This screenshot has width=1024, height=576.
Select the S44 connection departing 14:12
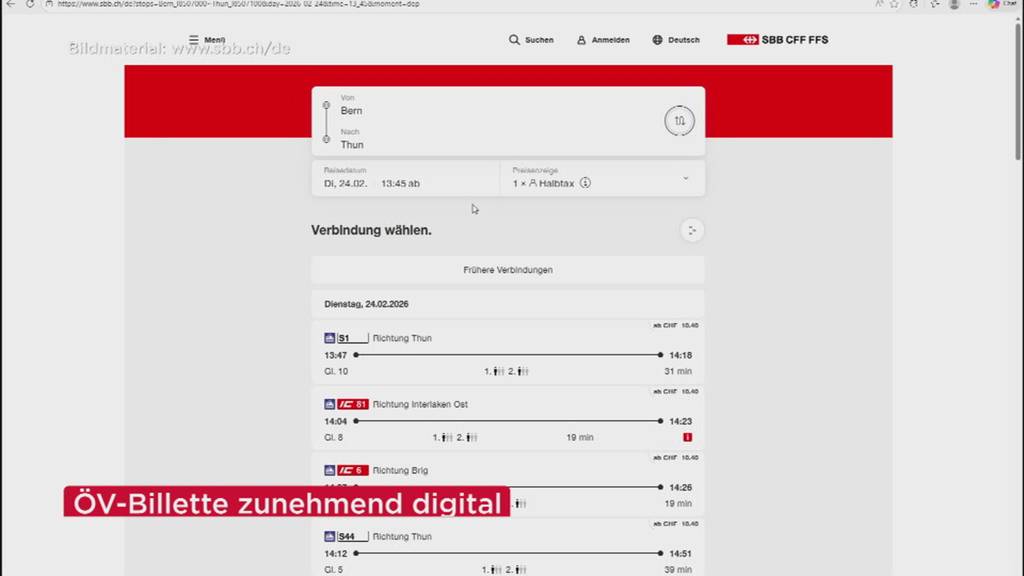[507, 553]
